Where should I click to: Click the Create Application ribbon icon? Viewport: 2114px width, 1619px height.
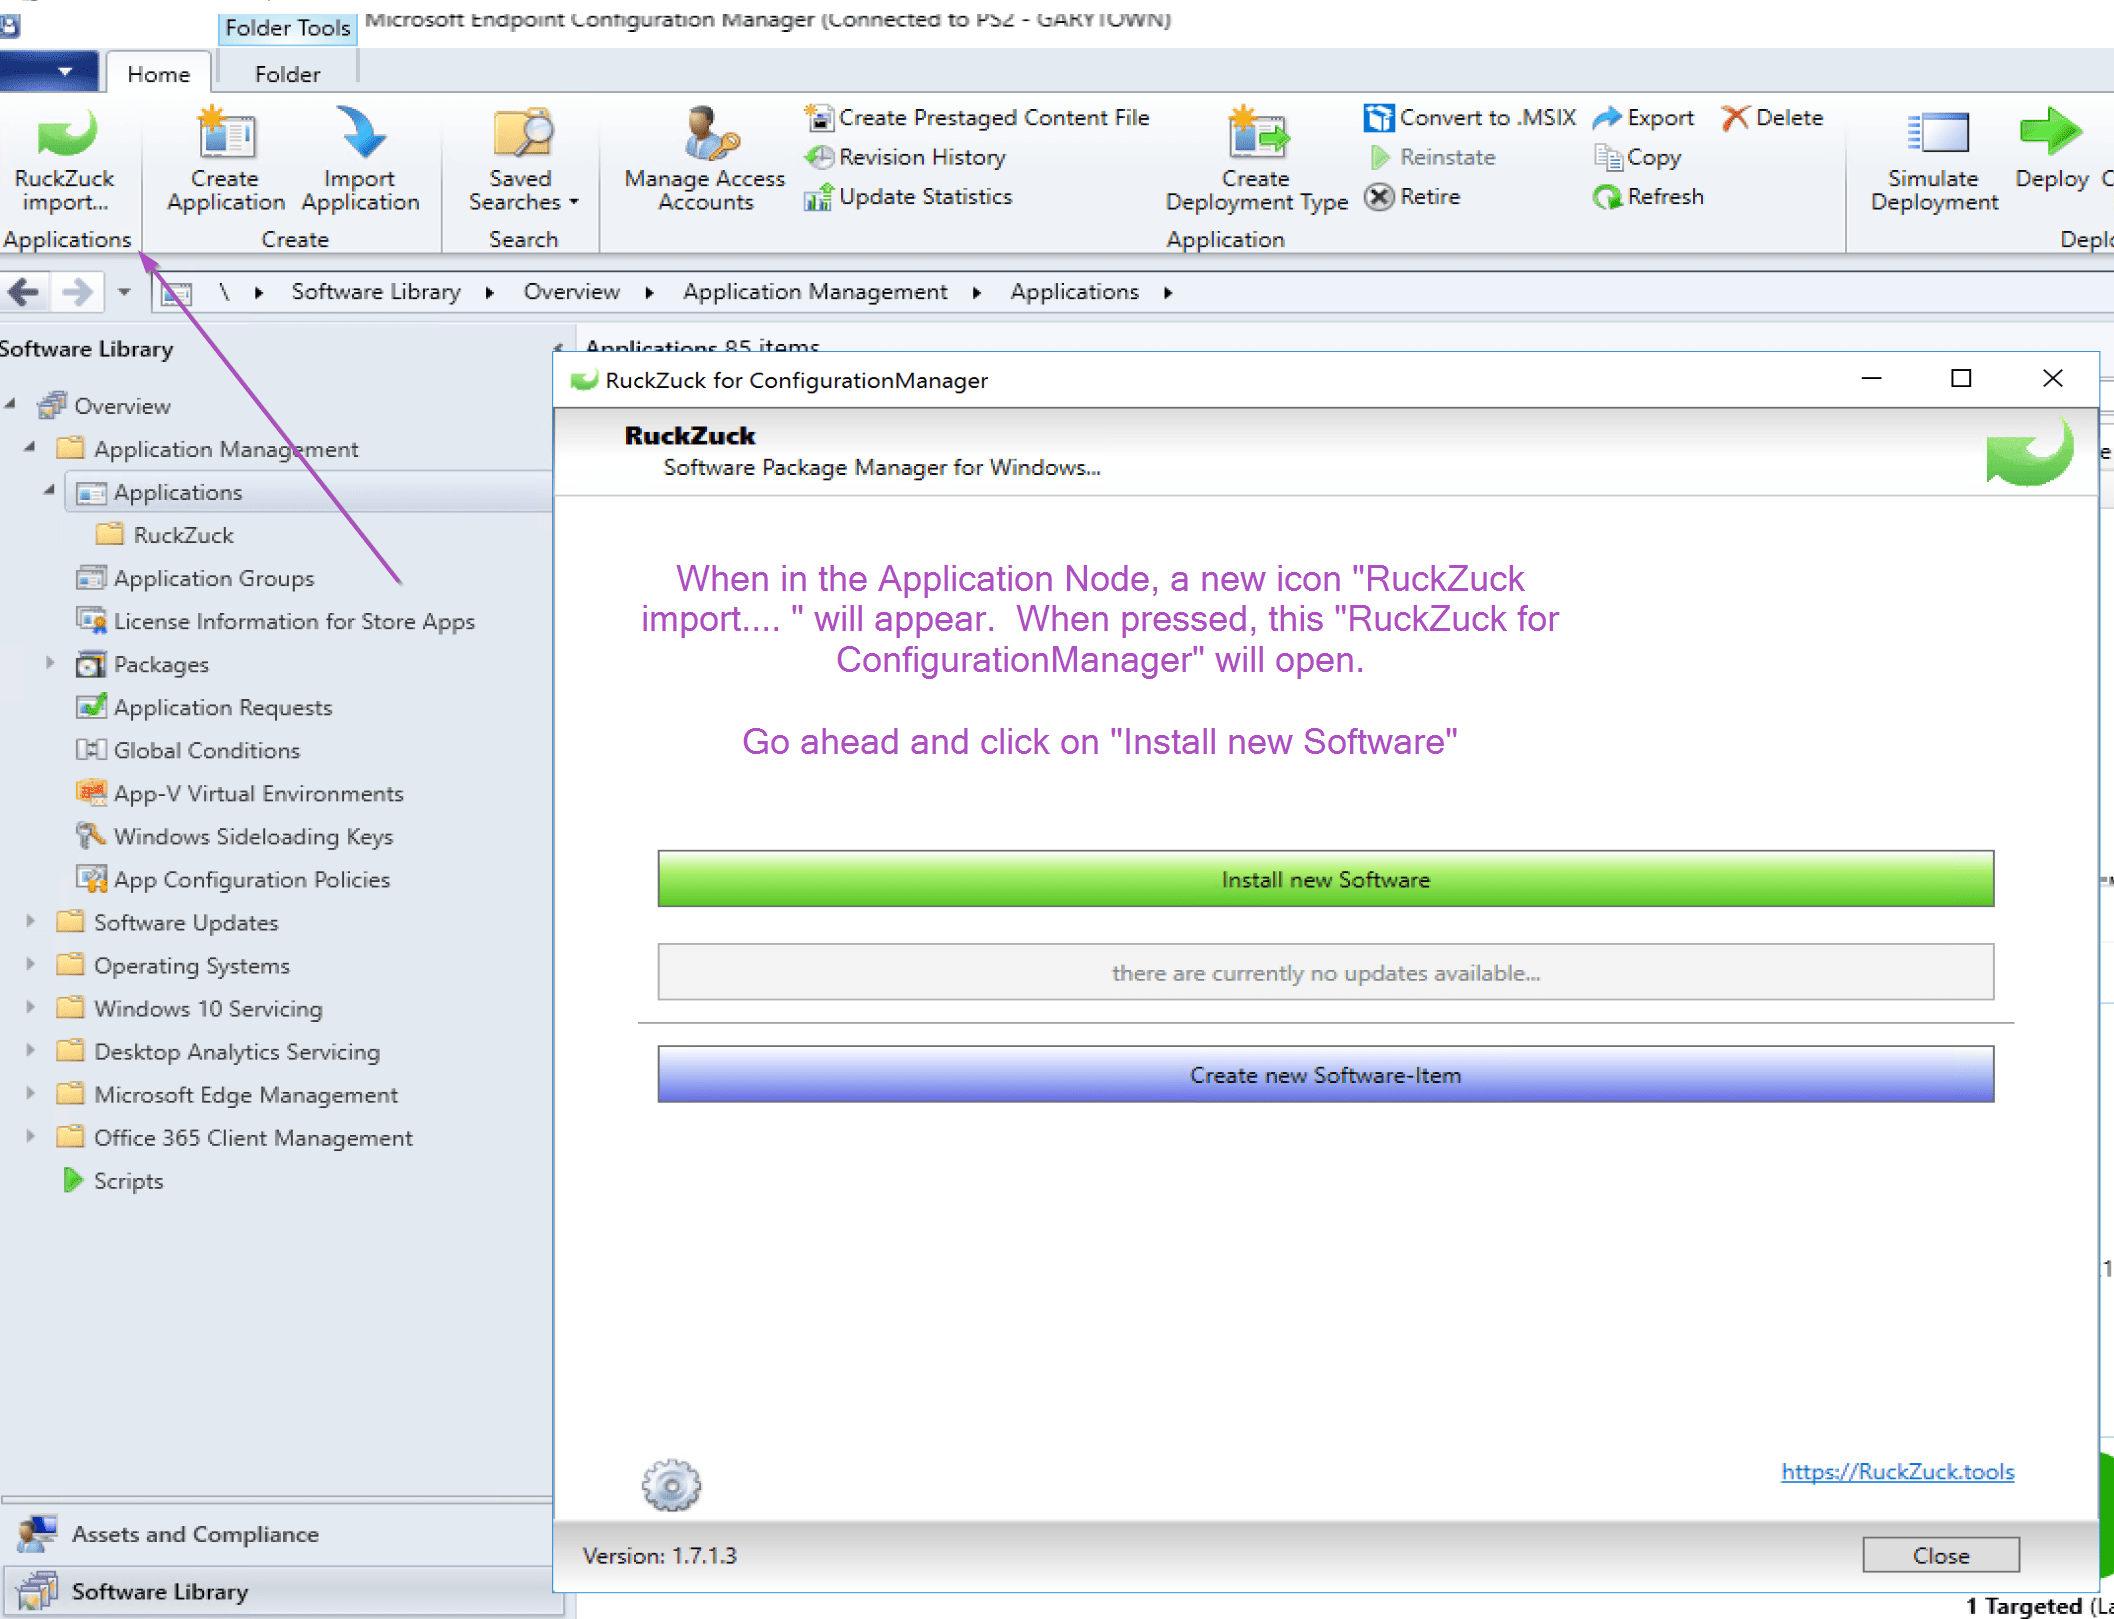click(x=226, y=135)
